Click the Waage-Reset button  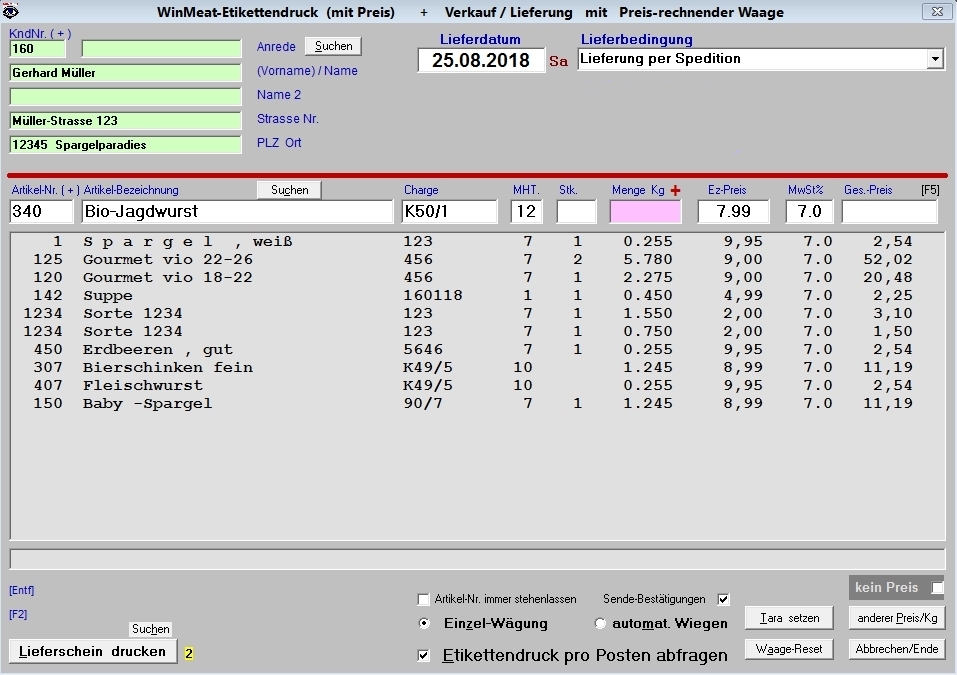789,649
